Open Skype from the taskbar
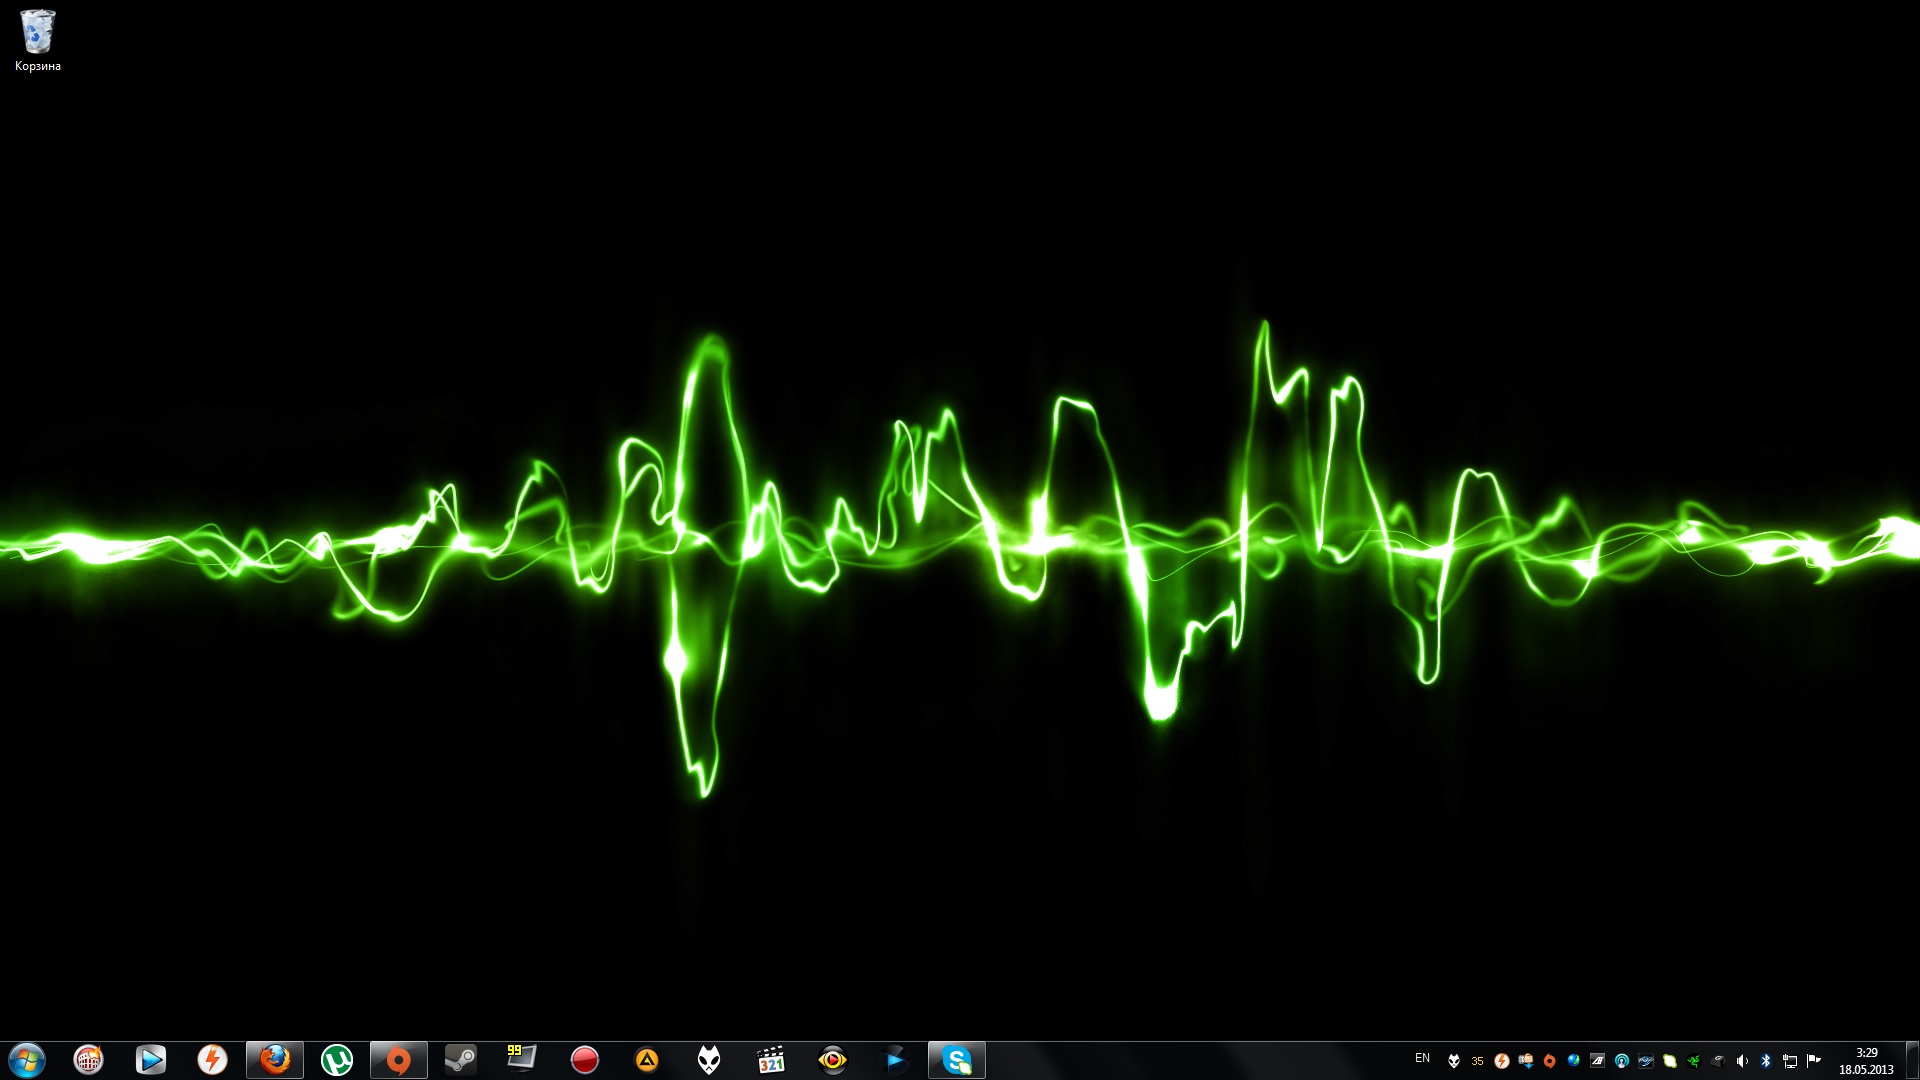The width and height of the screenshot is (1920, 1080). tap(957, 1060)
